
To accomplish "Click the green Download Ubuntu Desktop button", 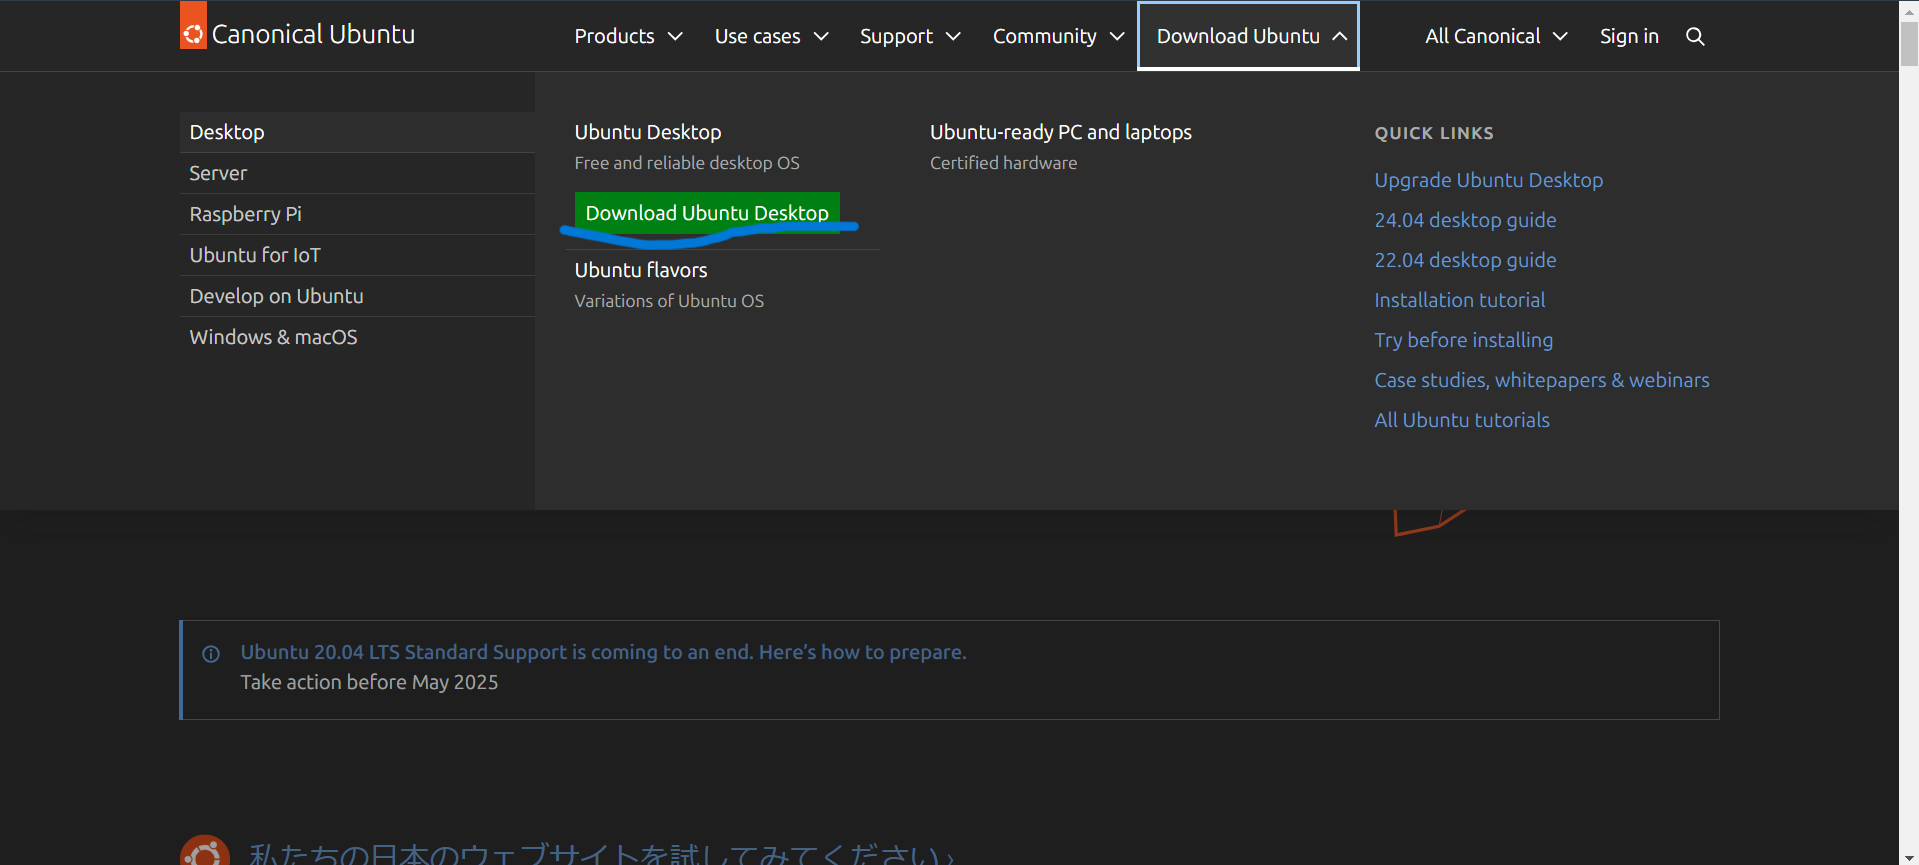I will pyautogui.click(x=706, y=213).
